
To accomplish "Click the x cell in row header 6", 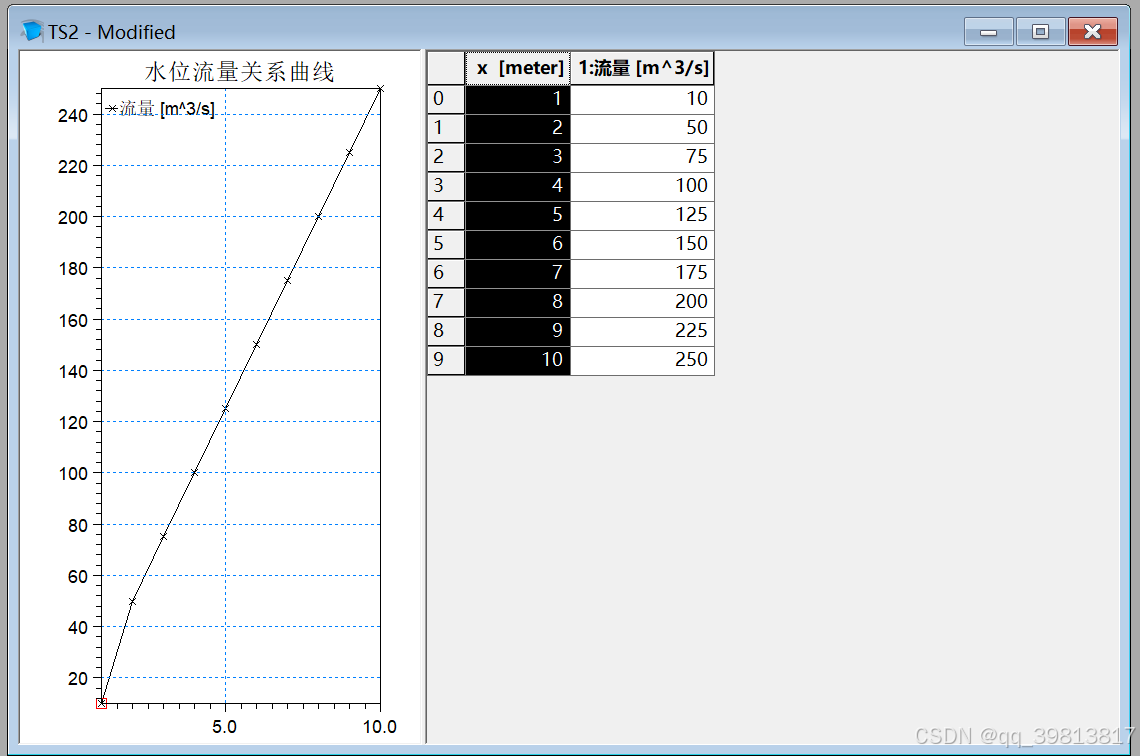I will click(518, 273).
